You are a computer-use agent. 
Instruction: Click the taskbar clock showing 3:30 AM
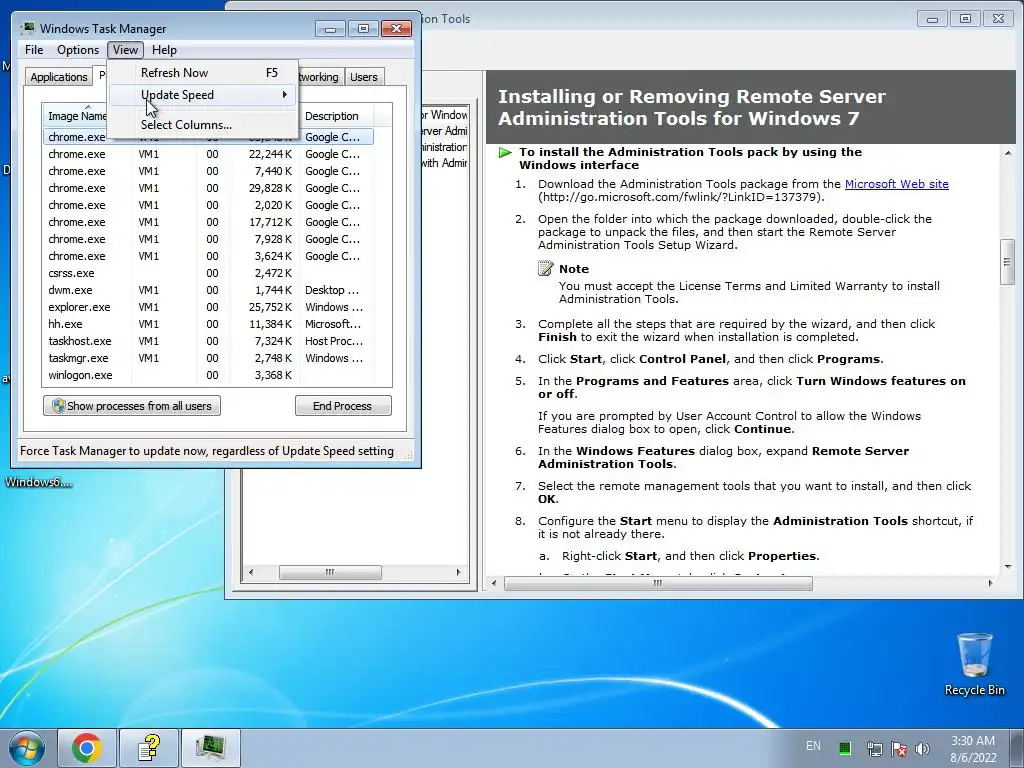point(973,748)
